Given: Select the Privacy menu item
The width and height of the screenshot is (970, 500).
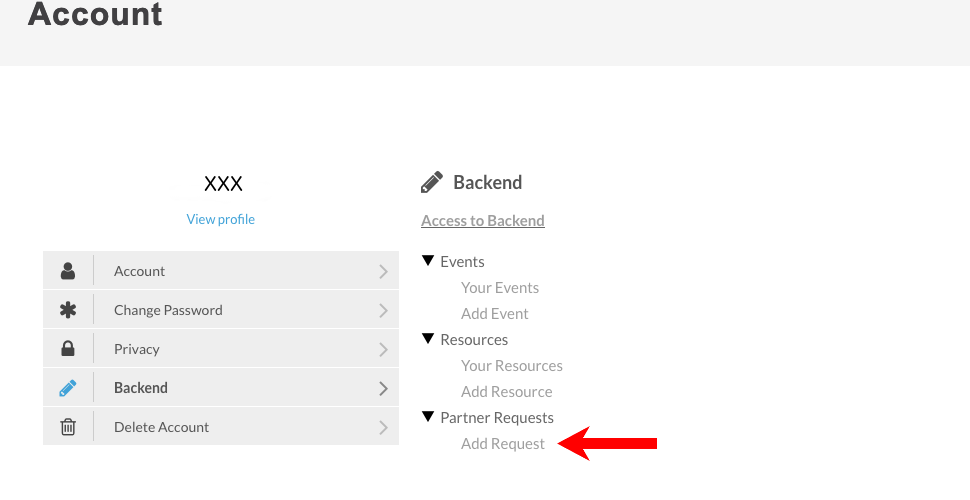Looking at the screenshot, I should point(137,349).
